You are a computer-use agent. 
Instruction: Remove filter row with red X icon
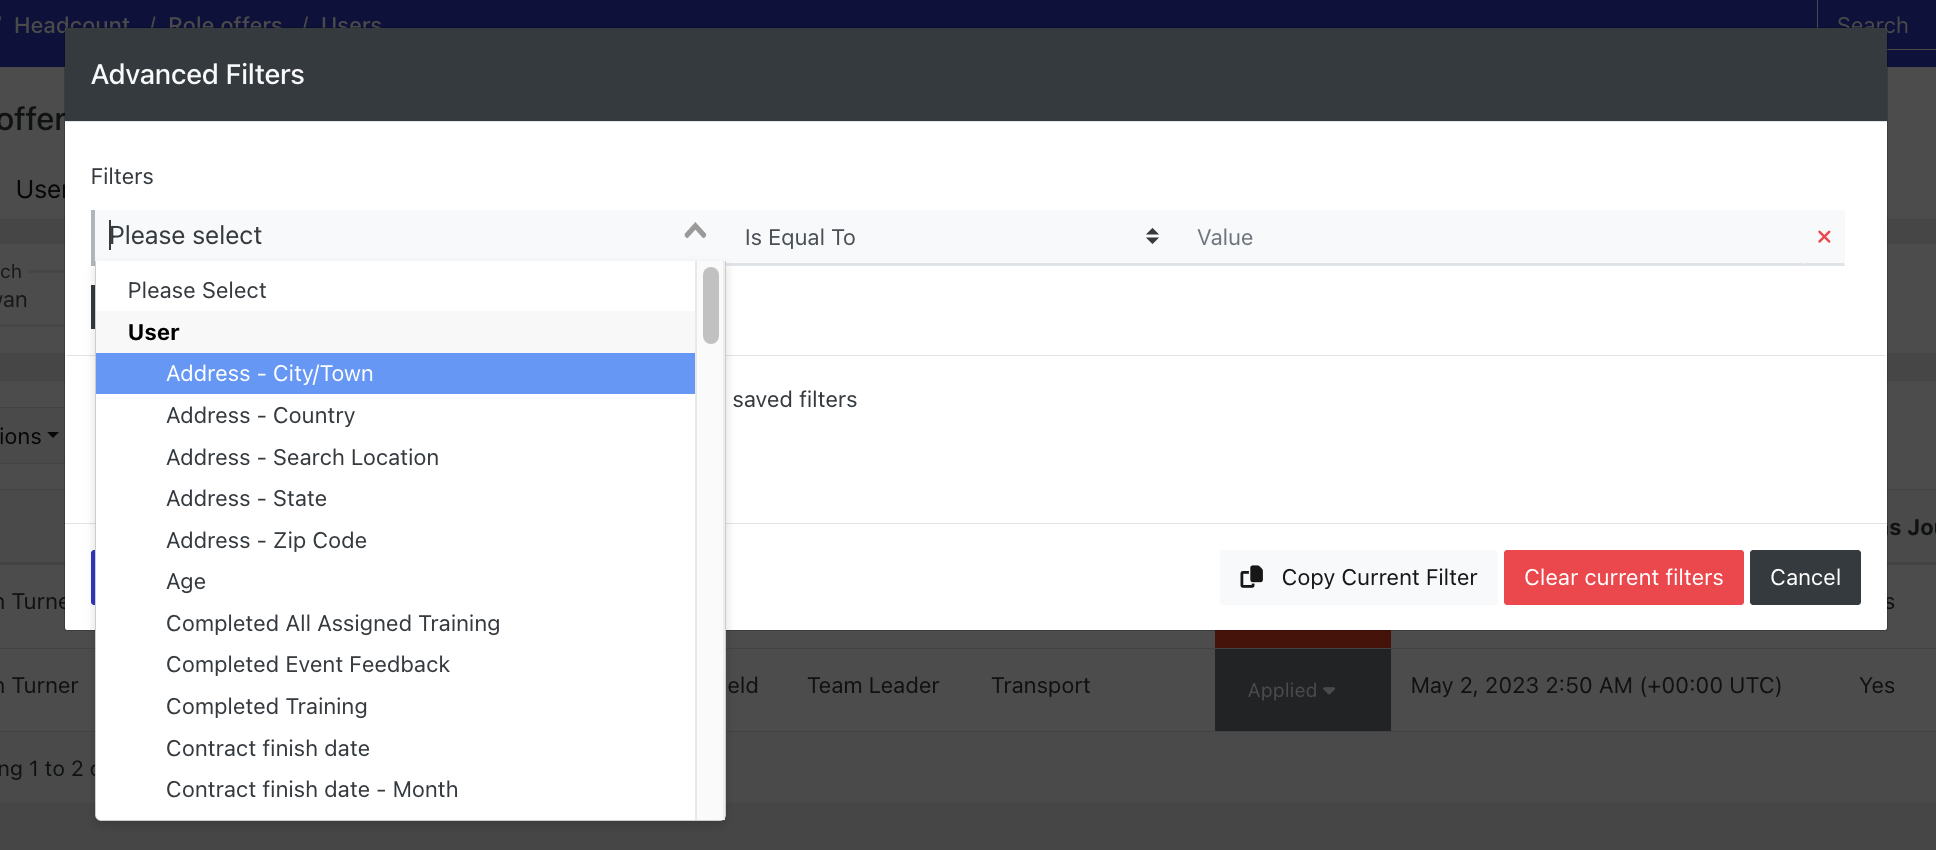click(1823, 237)
